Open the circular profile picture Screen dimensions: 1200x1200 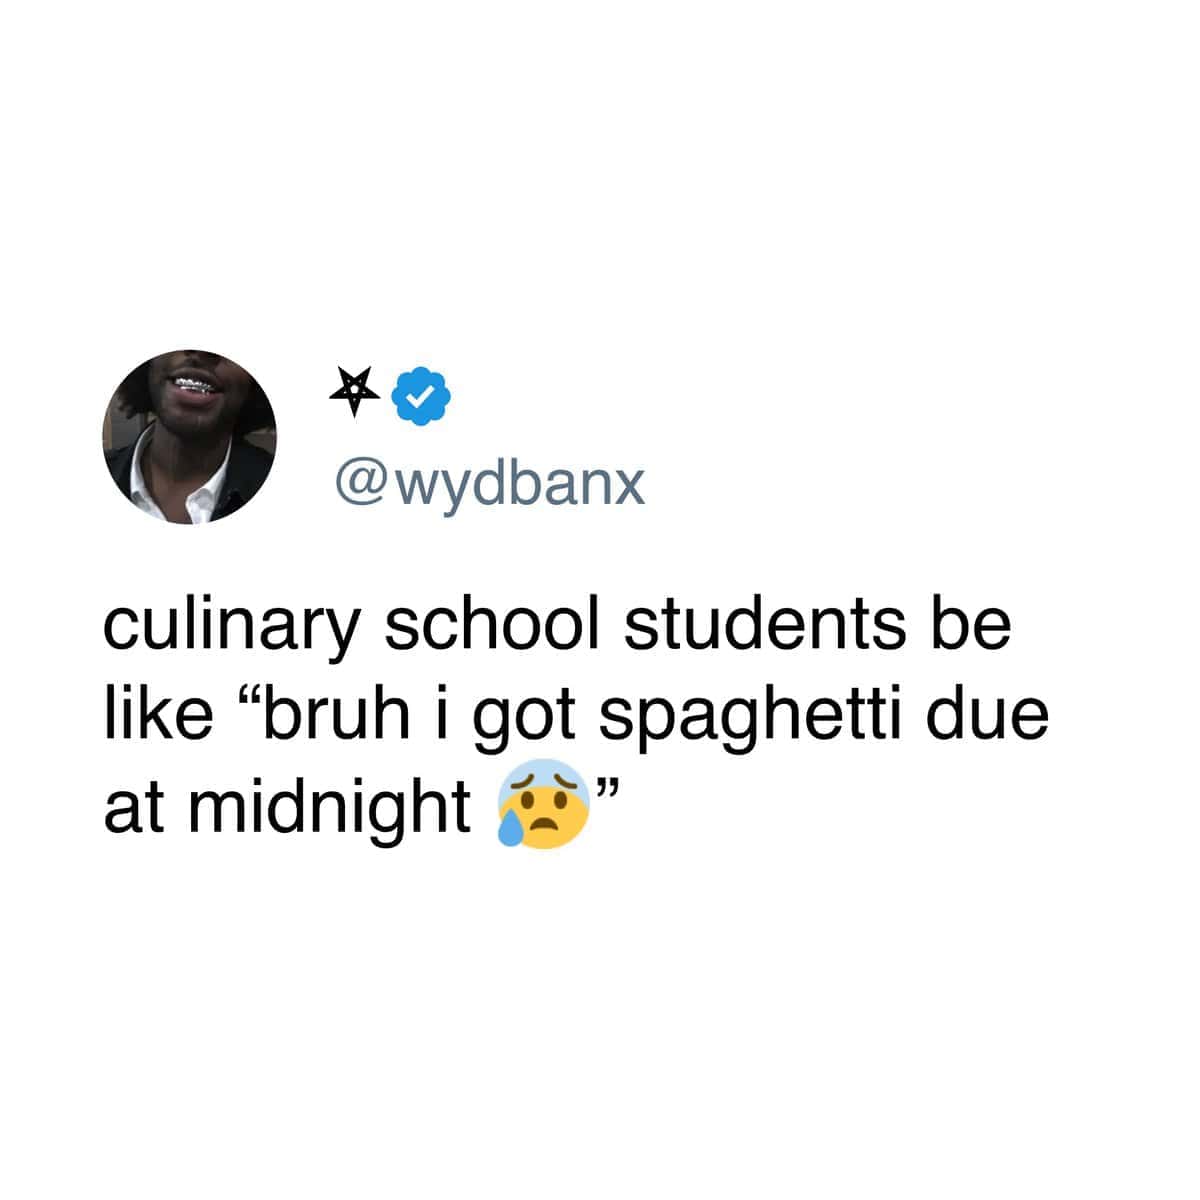(x=191, y=436)
